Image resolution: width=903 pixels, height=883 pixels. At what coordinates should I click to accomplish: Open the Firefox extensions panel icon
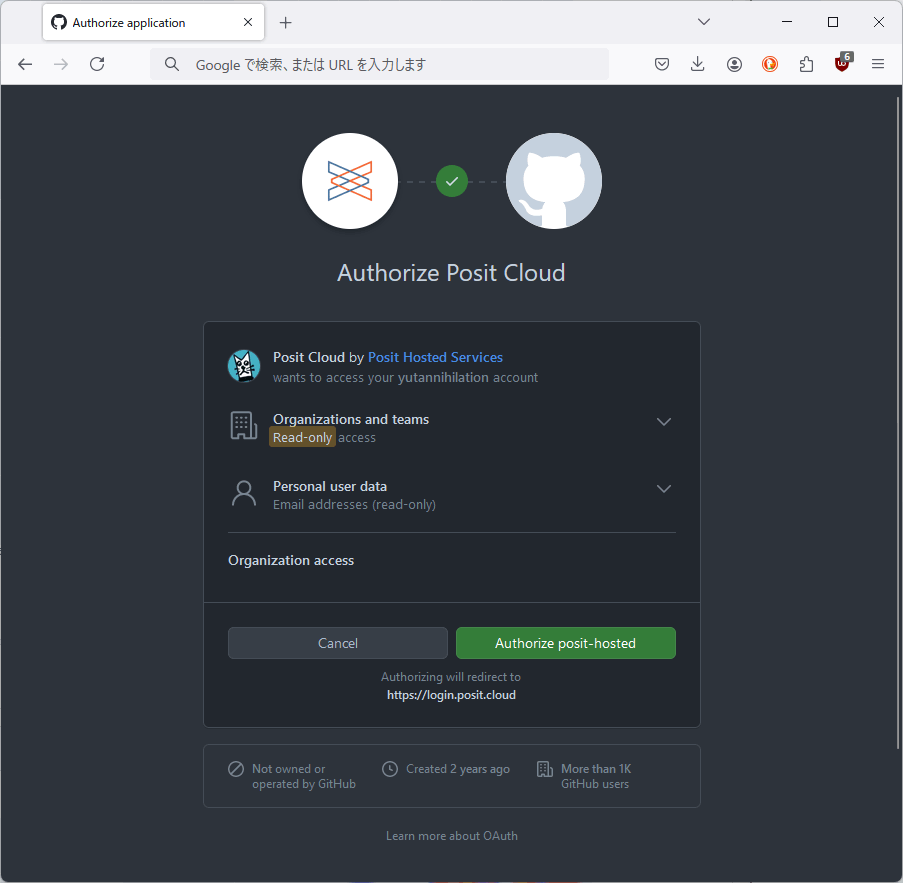pos(806,63)
